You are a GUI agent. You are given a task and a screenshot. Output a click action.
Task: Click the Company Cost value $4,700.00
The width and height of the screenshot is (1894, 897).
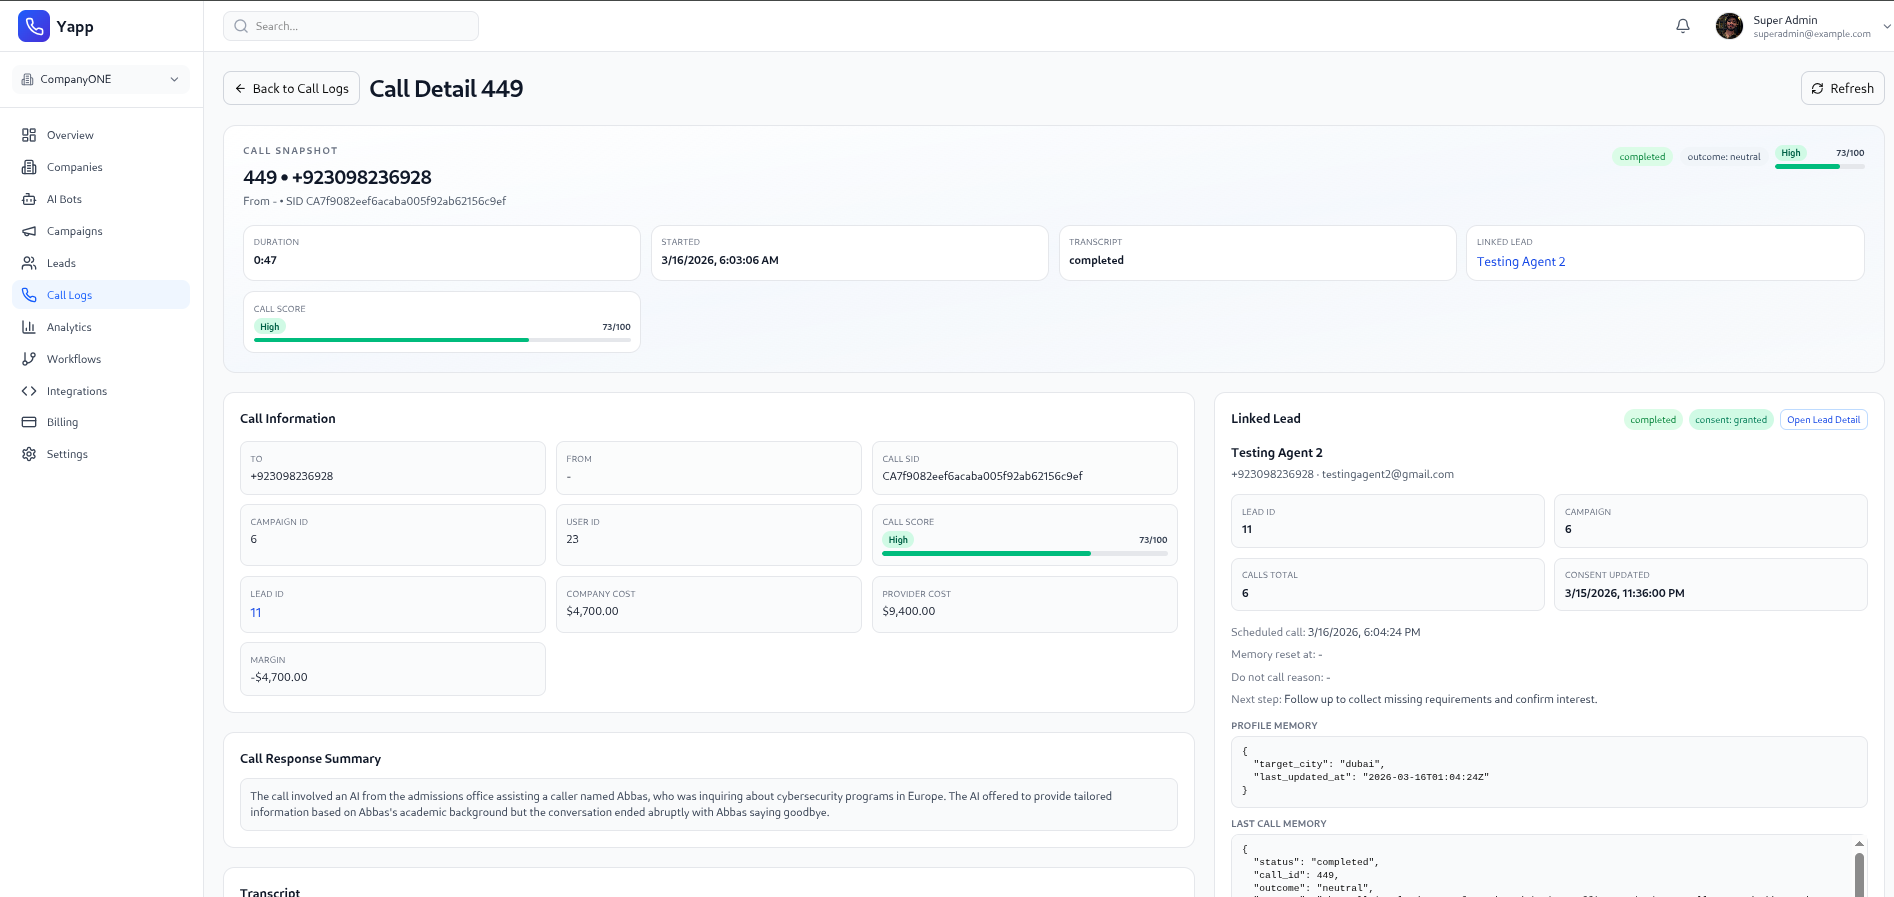point(593,611)
